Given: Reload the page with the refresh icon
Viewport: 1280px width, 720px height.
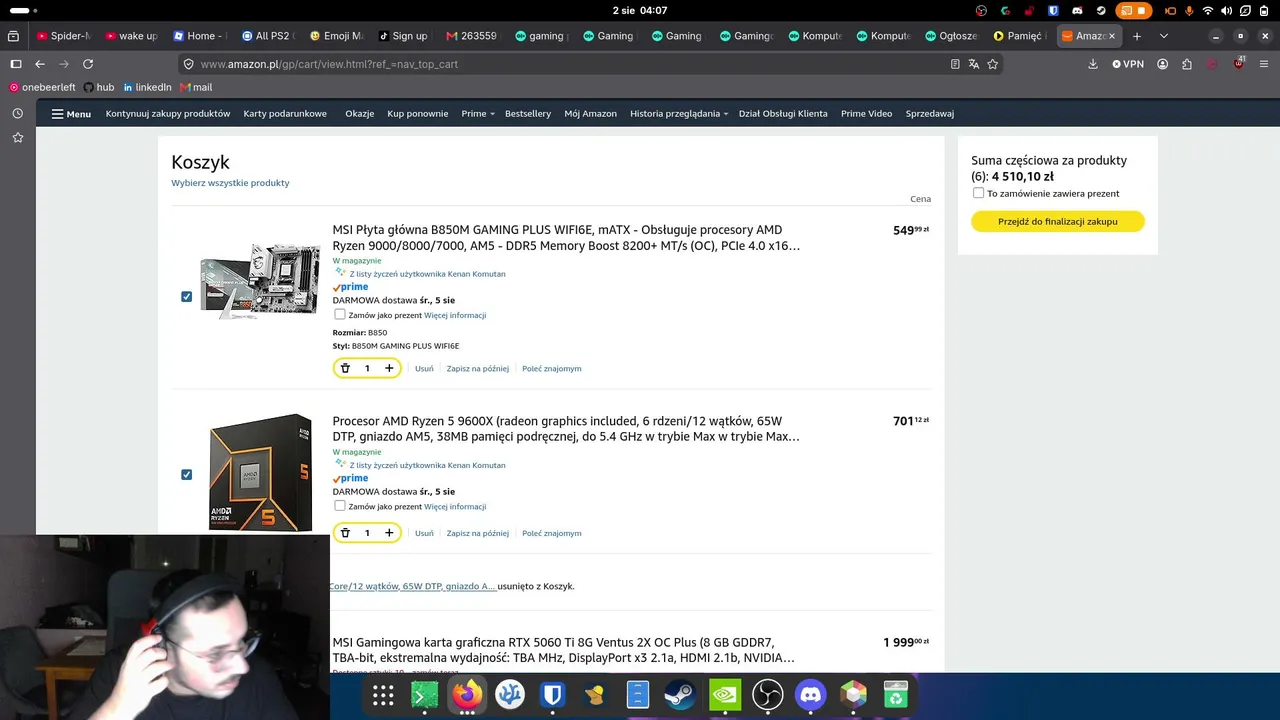Looking at the screenshot, I should [88, 64].
